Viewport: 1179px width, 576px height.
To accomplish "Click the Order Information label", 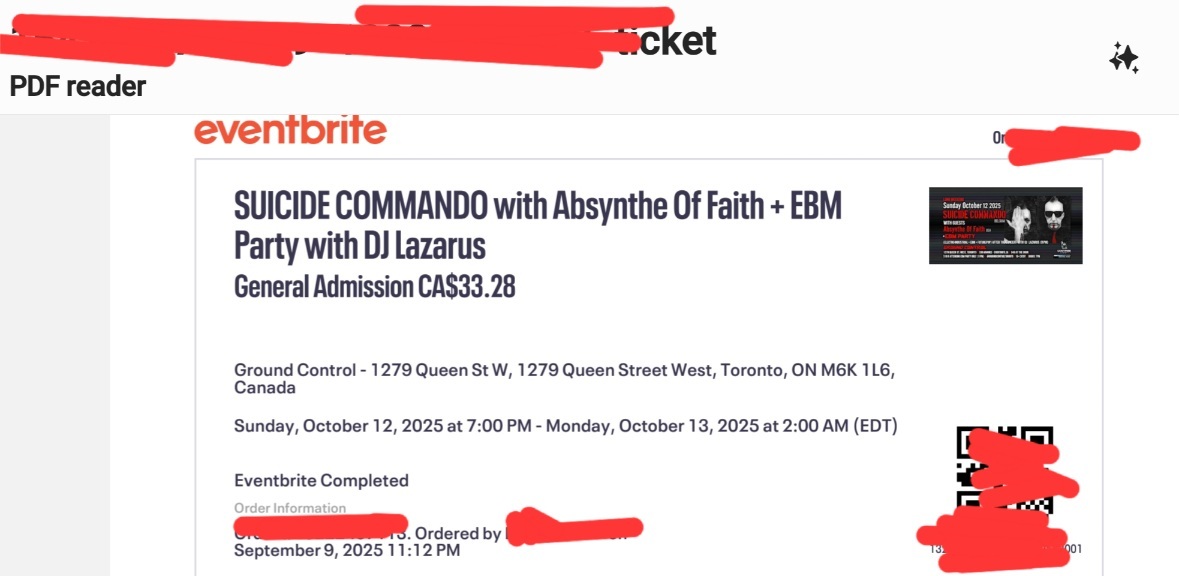I will (290, 508).
